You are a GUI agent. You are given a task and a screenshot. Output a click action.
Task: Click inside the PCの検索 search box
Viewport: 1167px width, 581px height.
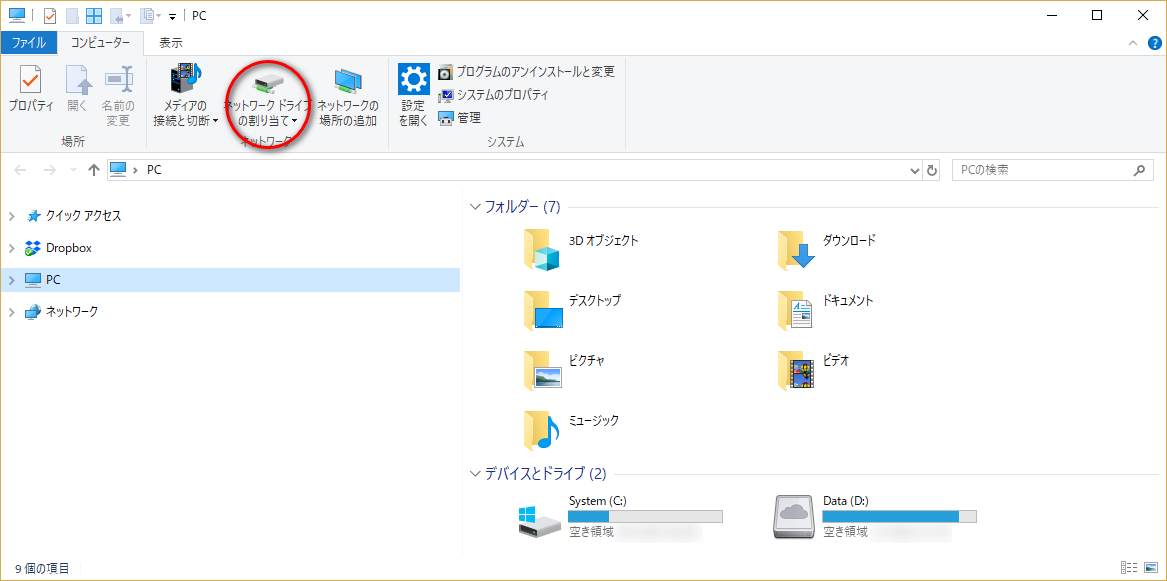coord(1040,170)
